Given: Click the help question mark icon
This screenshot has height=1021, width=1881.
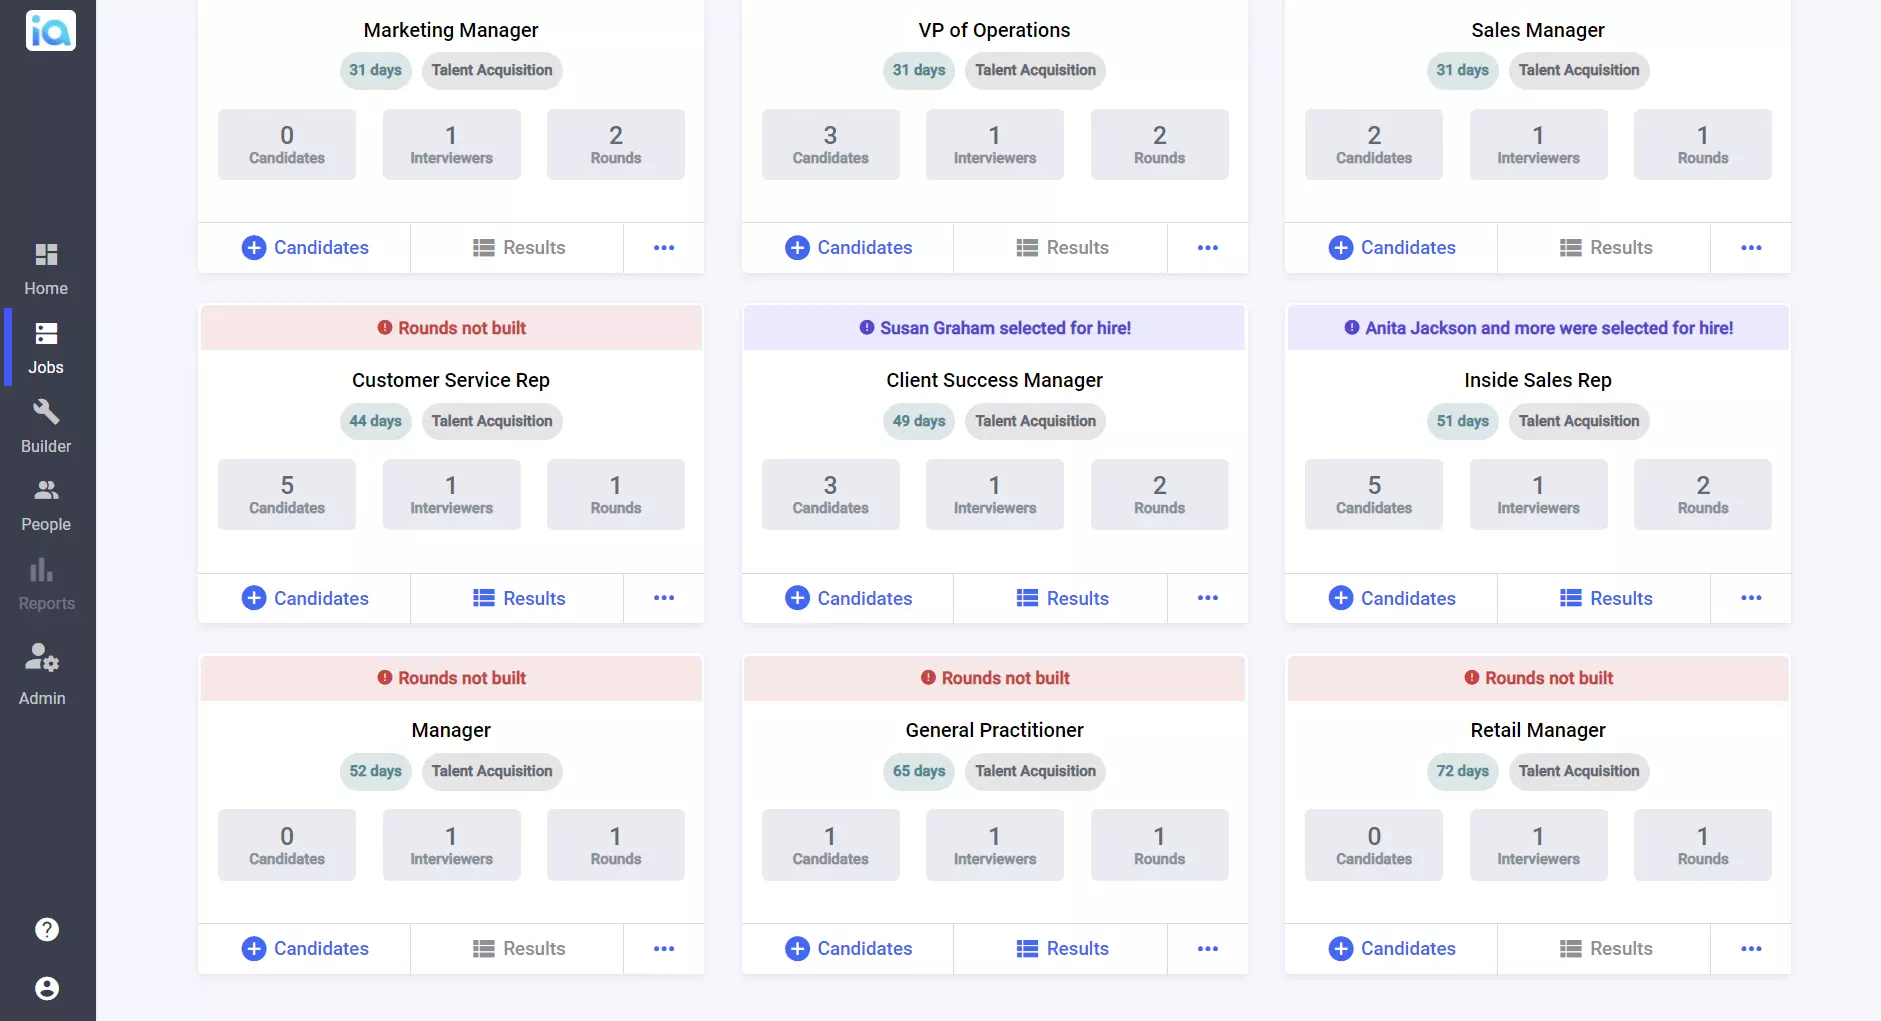Looking at the screenshot, I should tap(46, 929).
